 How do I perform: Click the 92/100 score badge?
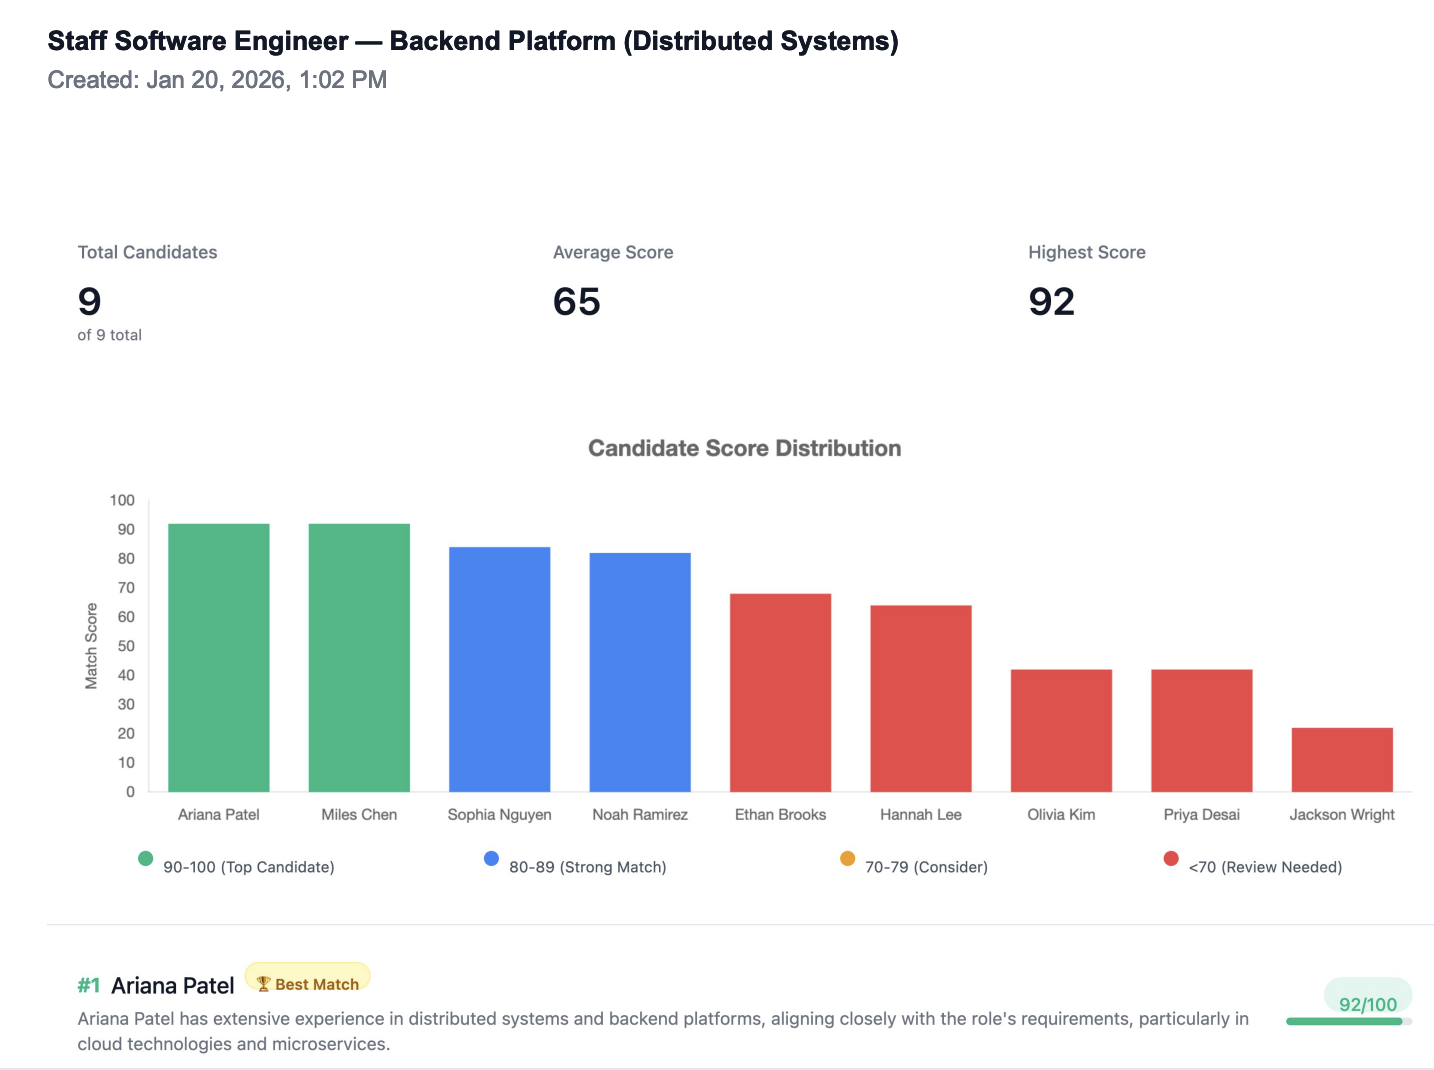[1367, 1004]
